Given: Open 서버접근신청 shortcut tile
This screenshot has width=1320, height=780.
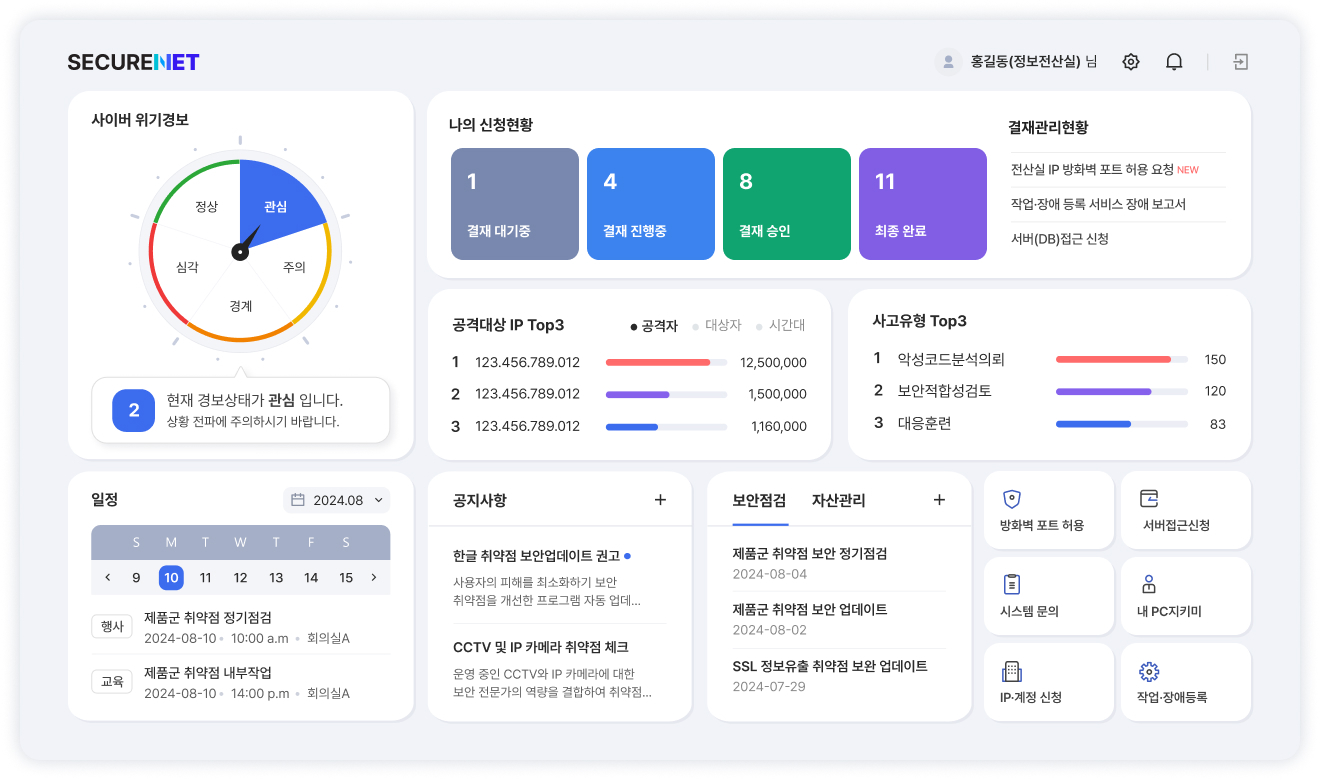Looking at the screenshot, I should pos(1185,510).
